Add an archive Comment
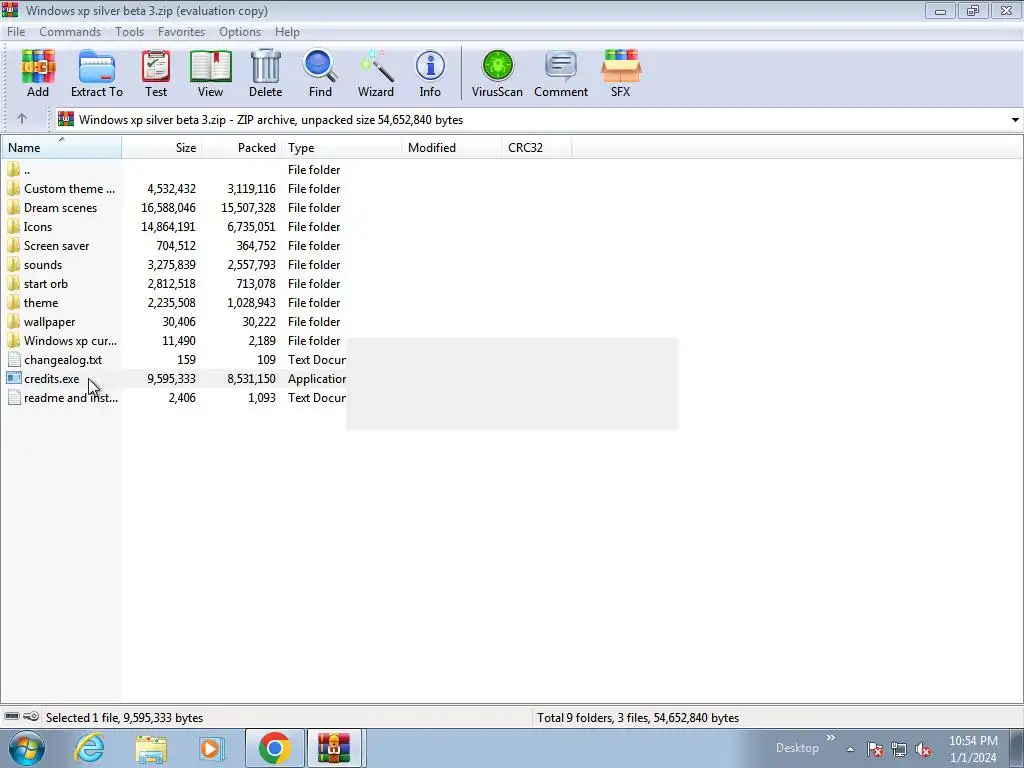The width and height of the screenshot is (1024, 768). pyautogui.click(x=561, y=73)
